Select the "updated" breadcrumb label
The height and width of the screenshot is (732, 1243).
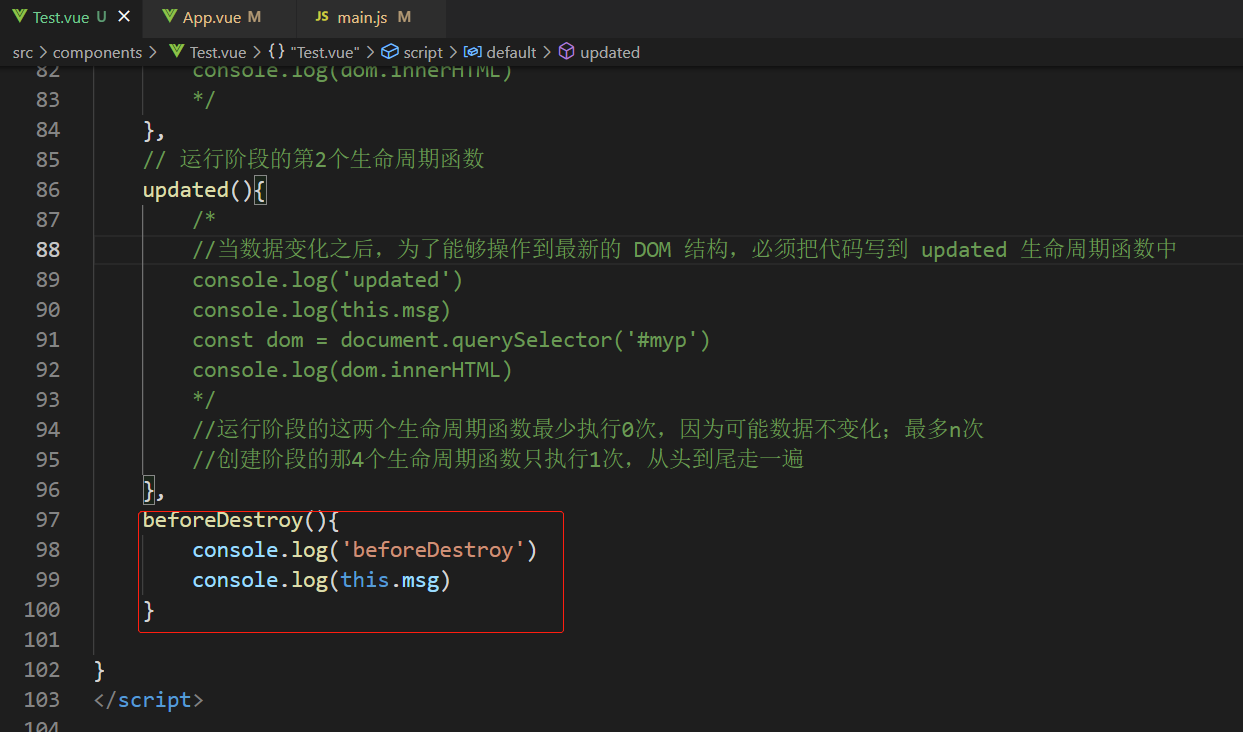pos(609,52)
